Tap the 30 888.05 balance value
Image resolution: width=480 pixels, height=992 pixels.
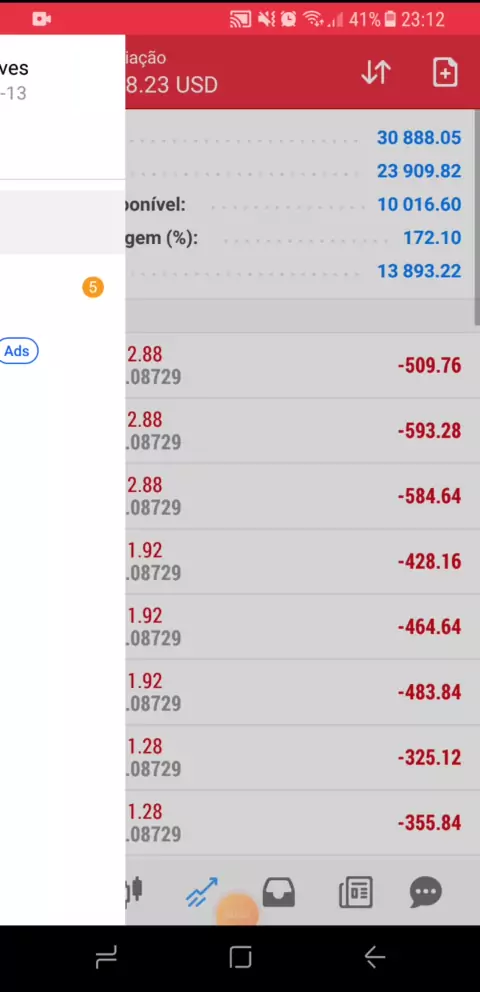[x=419, y=138]
